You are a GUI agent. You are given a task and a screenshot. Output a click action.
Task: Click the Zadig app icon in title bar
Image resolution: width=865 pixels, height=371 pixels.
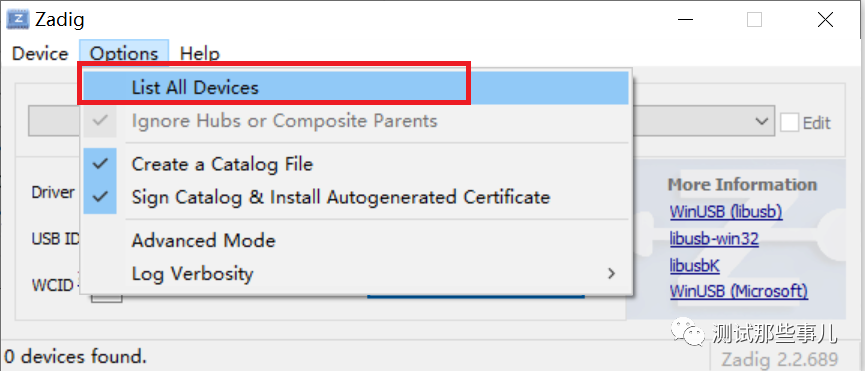(17, 20)
